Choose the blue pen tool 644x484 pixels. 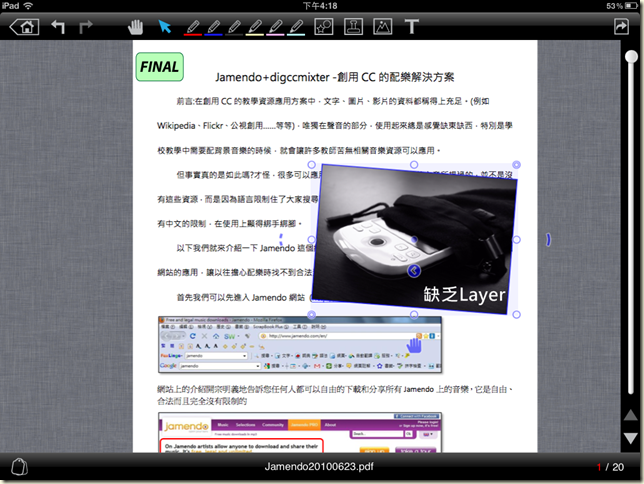click(x=214, y=28)
